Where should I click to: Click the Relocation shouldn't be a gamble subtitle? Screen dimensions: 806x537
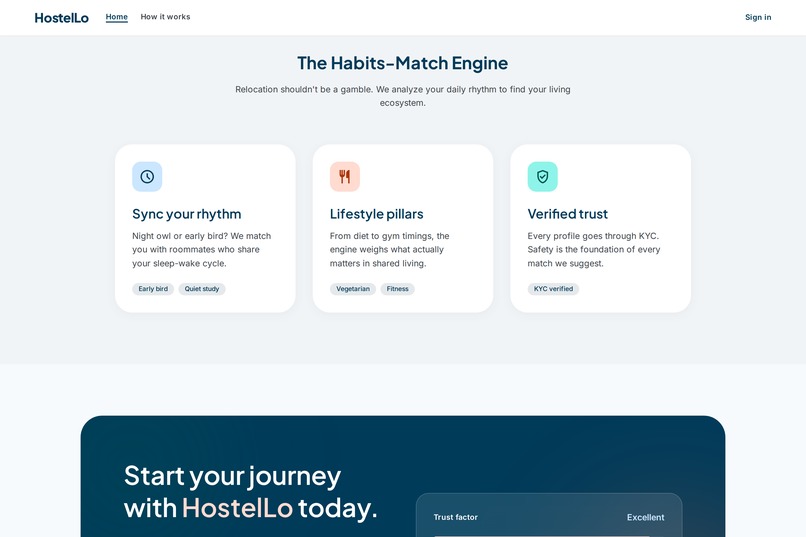[x=403, y=96]
